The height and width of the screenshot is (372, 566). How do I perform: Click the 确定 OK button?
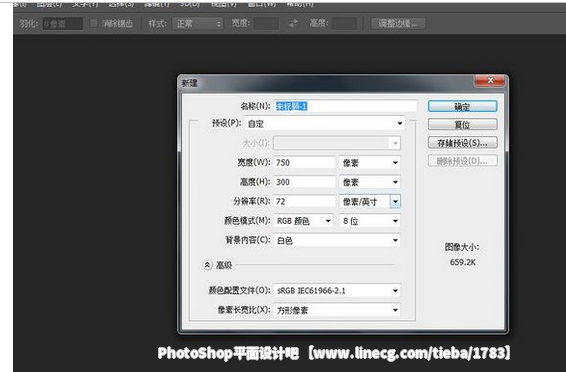coord(462,106)
